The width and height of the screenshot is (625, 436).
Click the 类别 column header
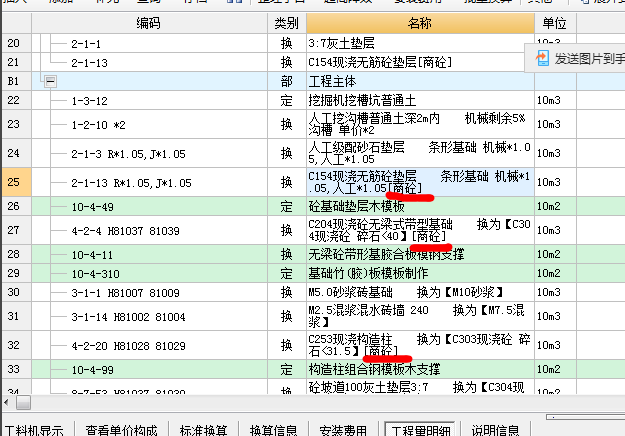click(286, 22)
